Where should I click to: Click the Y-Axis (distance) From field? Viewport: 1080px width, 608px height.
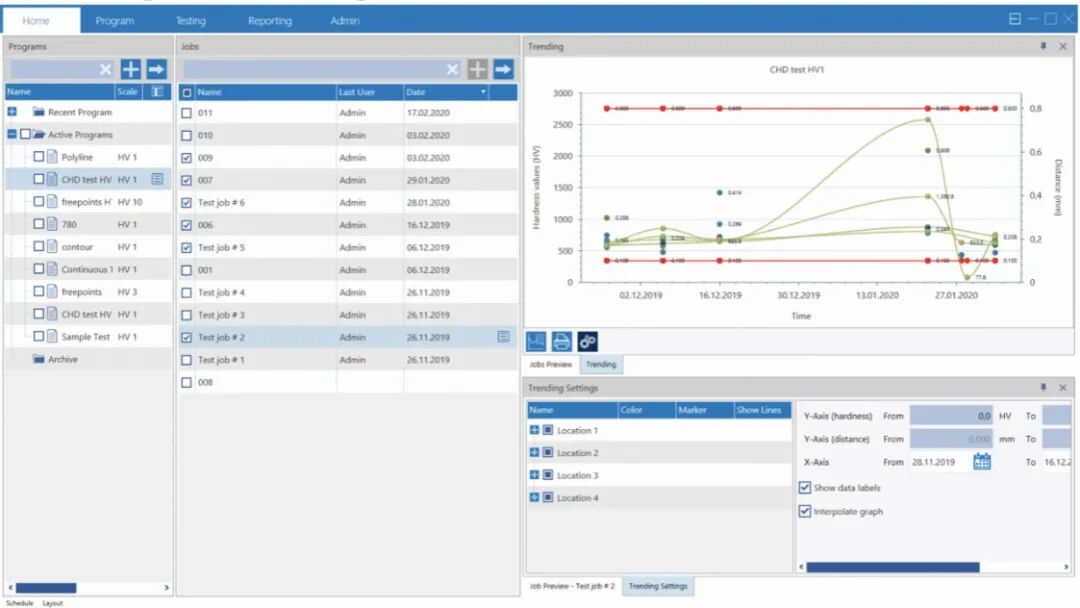click(x=951, y=439)
